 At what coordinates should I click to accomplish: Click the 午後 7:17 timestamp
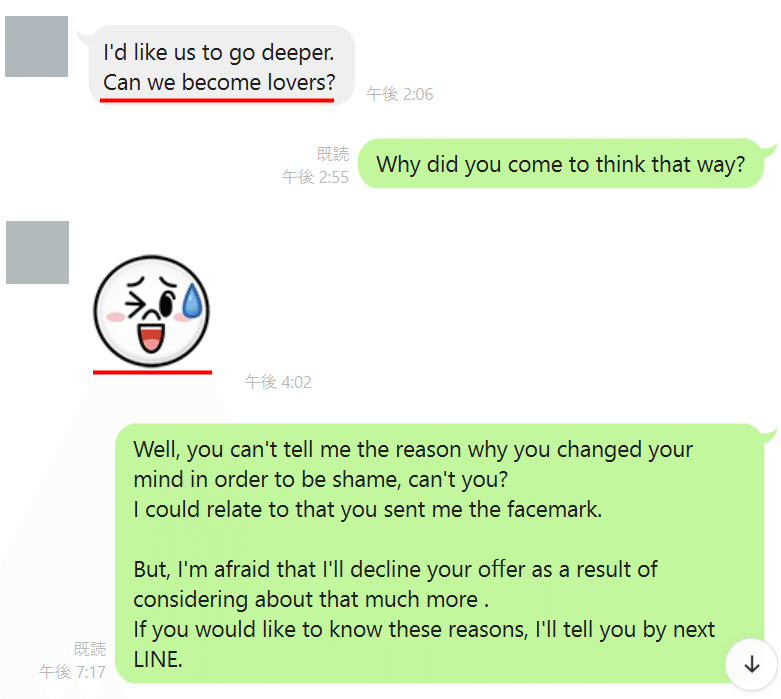(x=72, y=672)
